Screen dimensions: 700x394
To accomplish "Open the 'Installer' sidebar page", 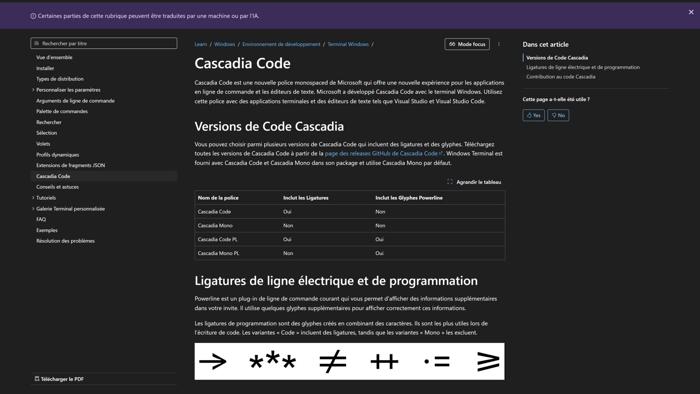I will click(x=45, y=68).
